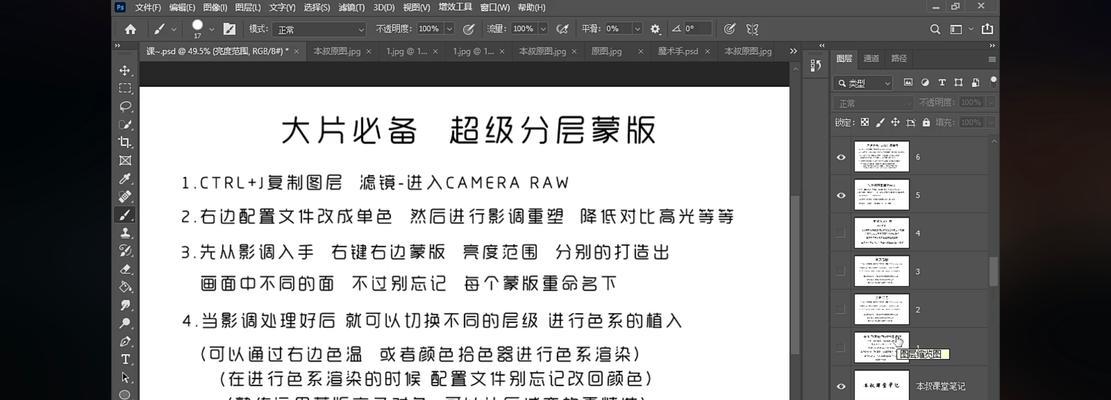
Task: Show layer 2 visibility box
Action: coord(841,309)
